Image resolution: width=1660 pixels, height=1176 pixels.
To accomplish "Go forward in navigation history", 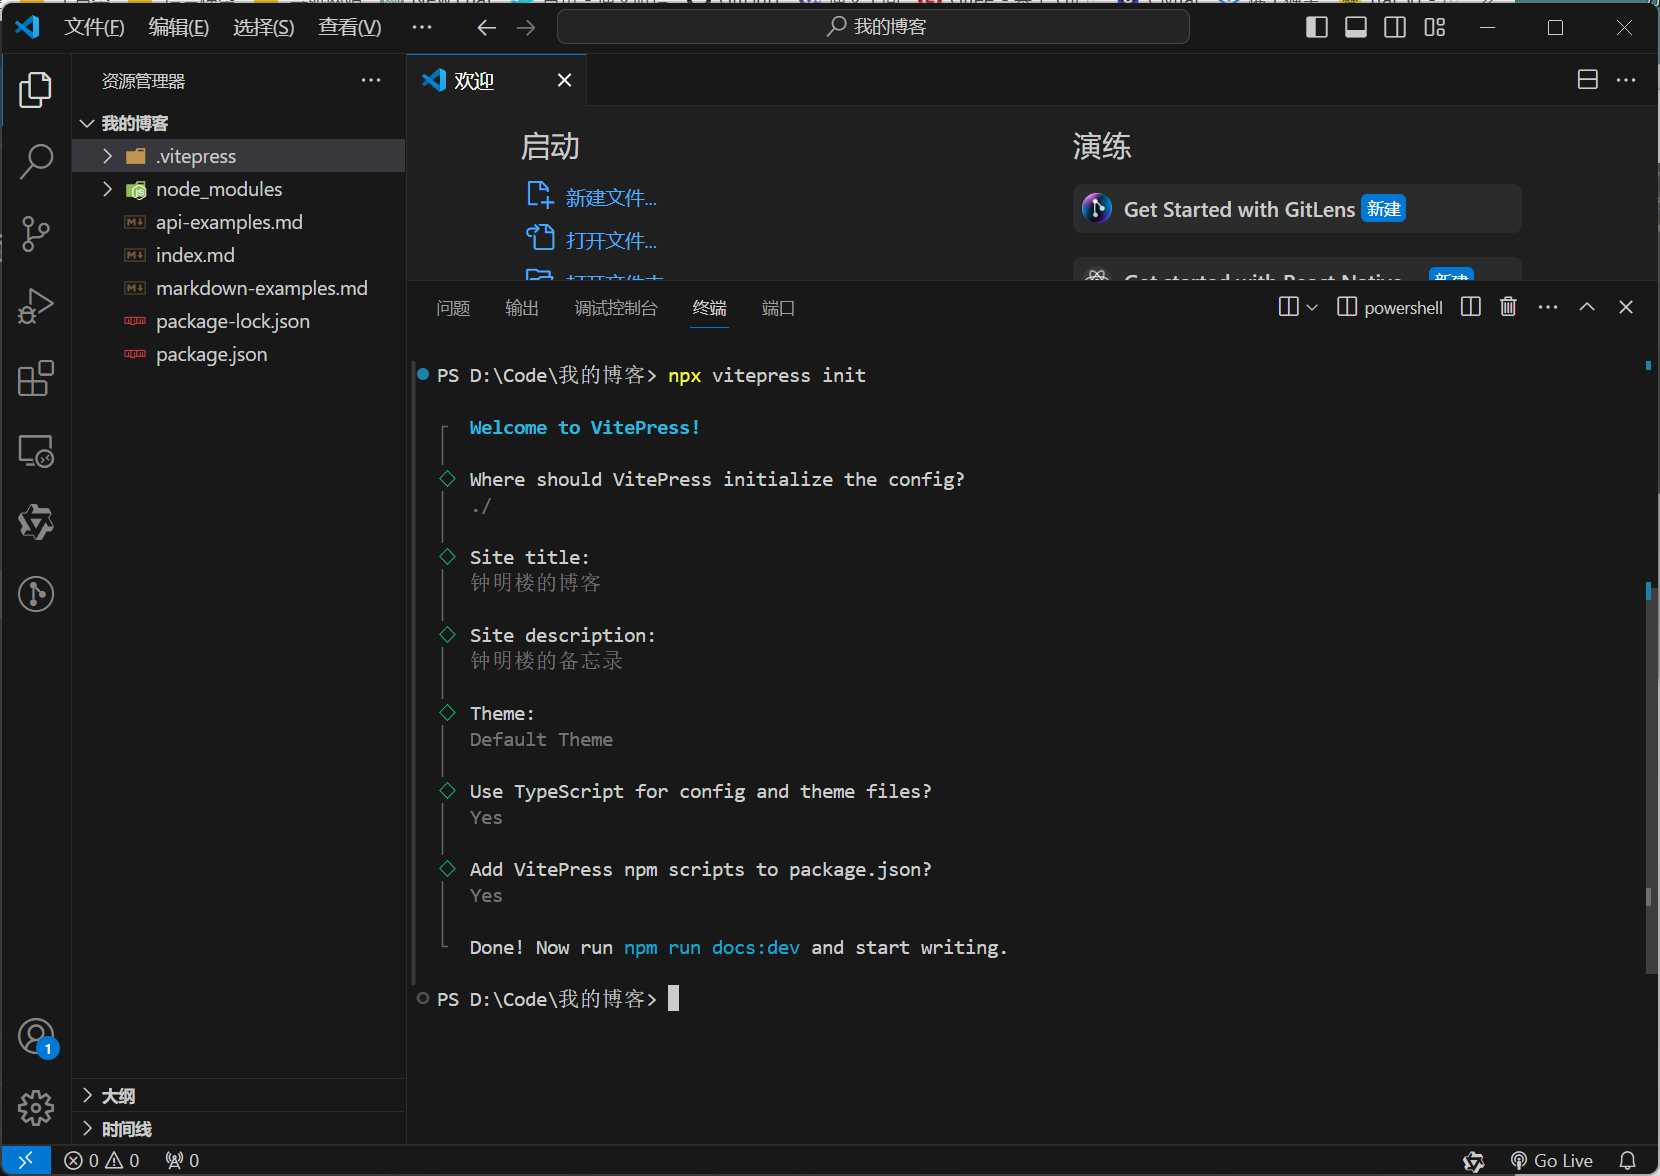I will pos(526,27).
